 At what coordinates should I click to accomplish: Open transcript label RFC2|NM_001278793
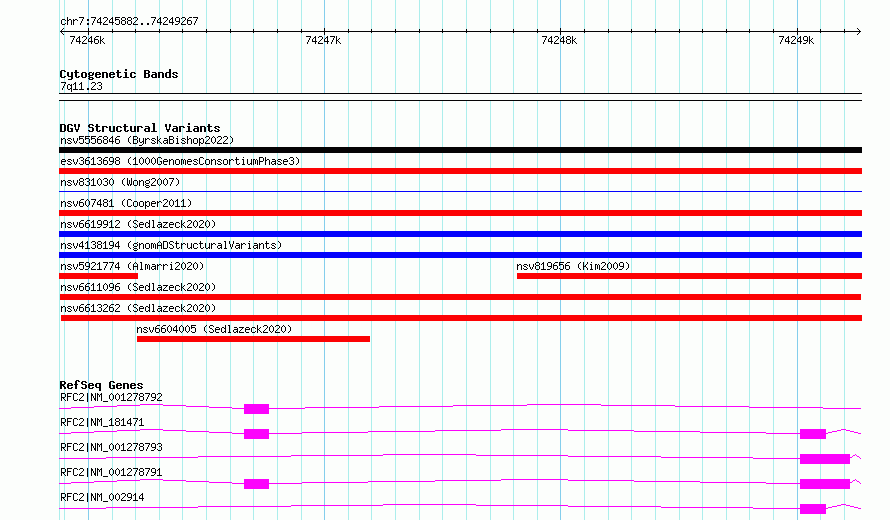(111, 447)
